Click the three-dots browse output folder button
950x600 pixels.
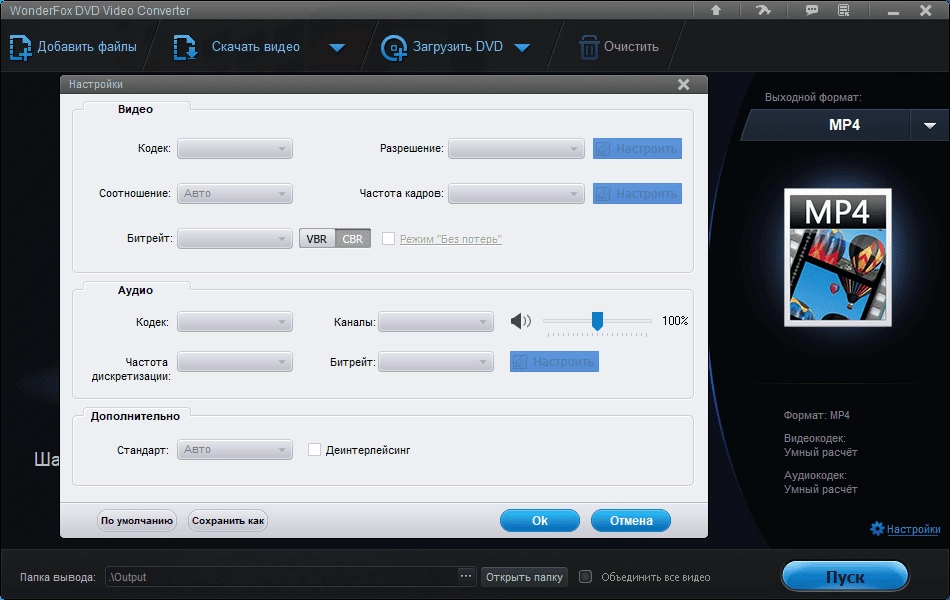pos(465,576)
